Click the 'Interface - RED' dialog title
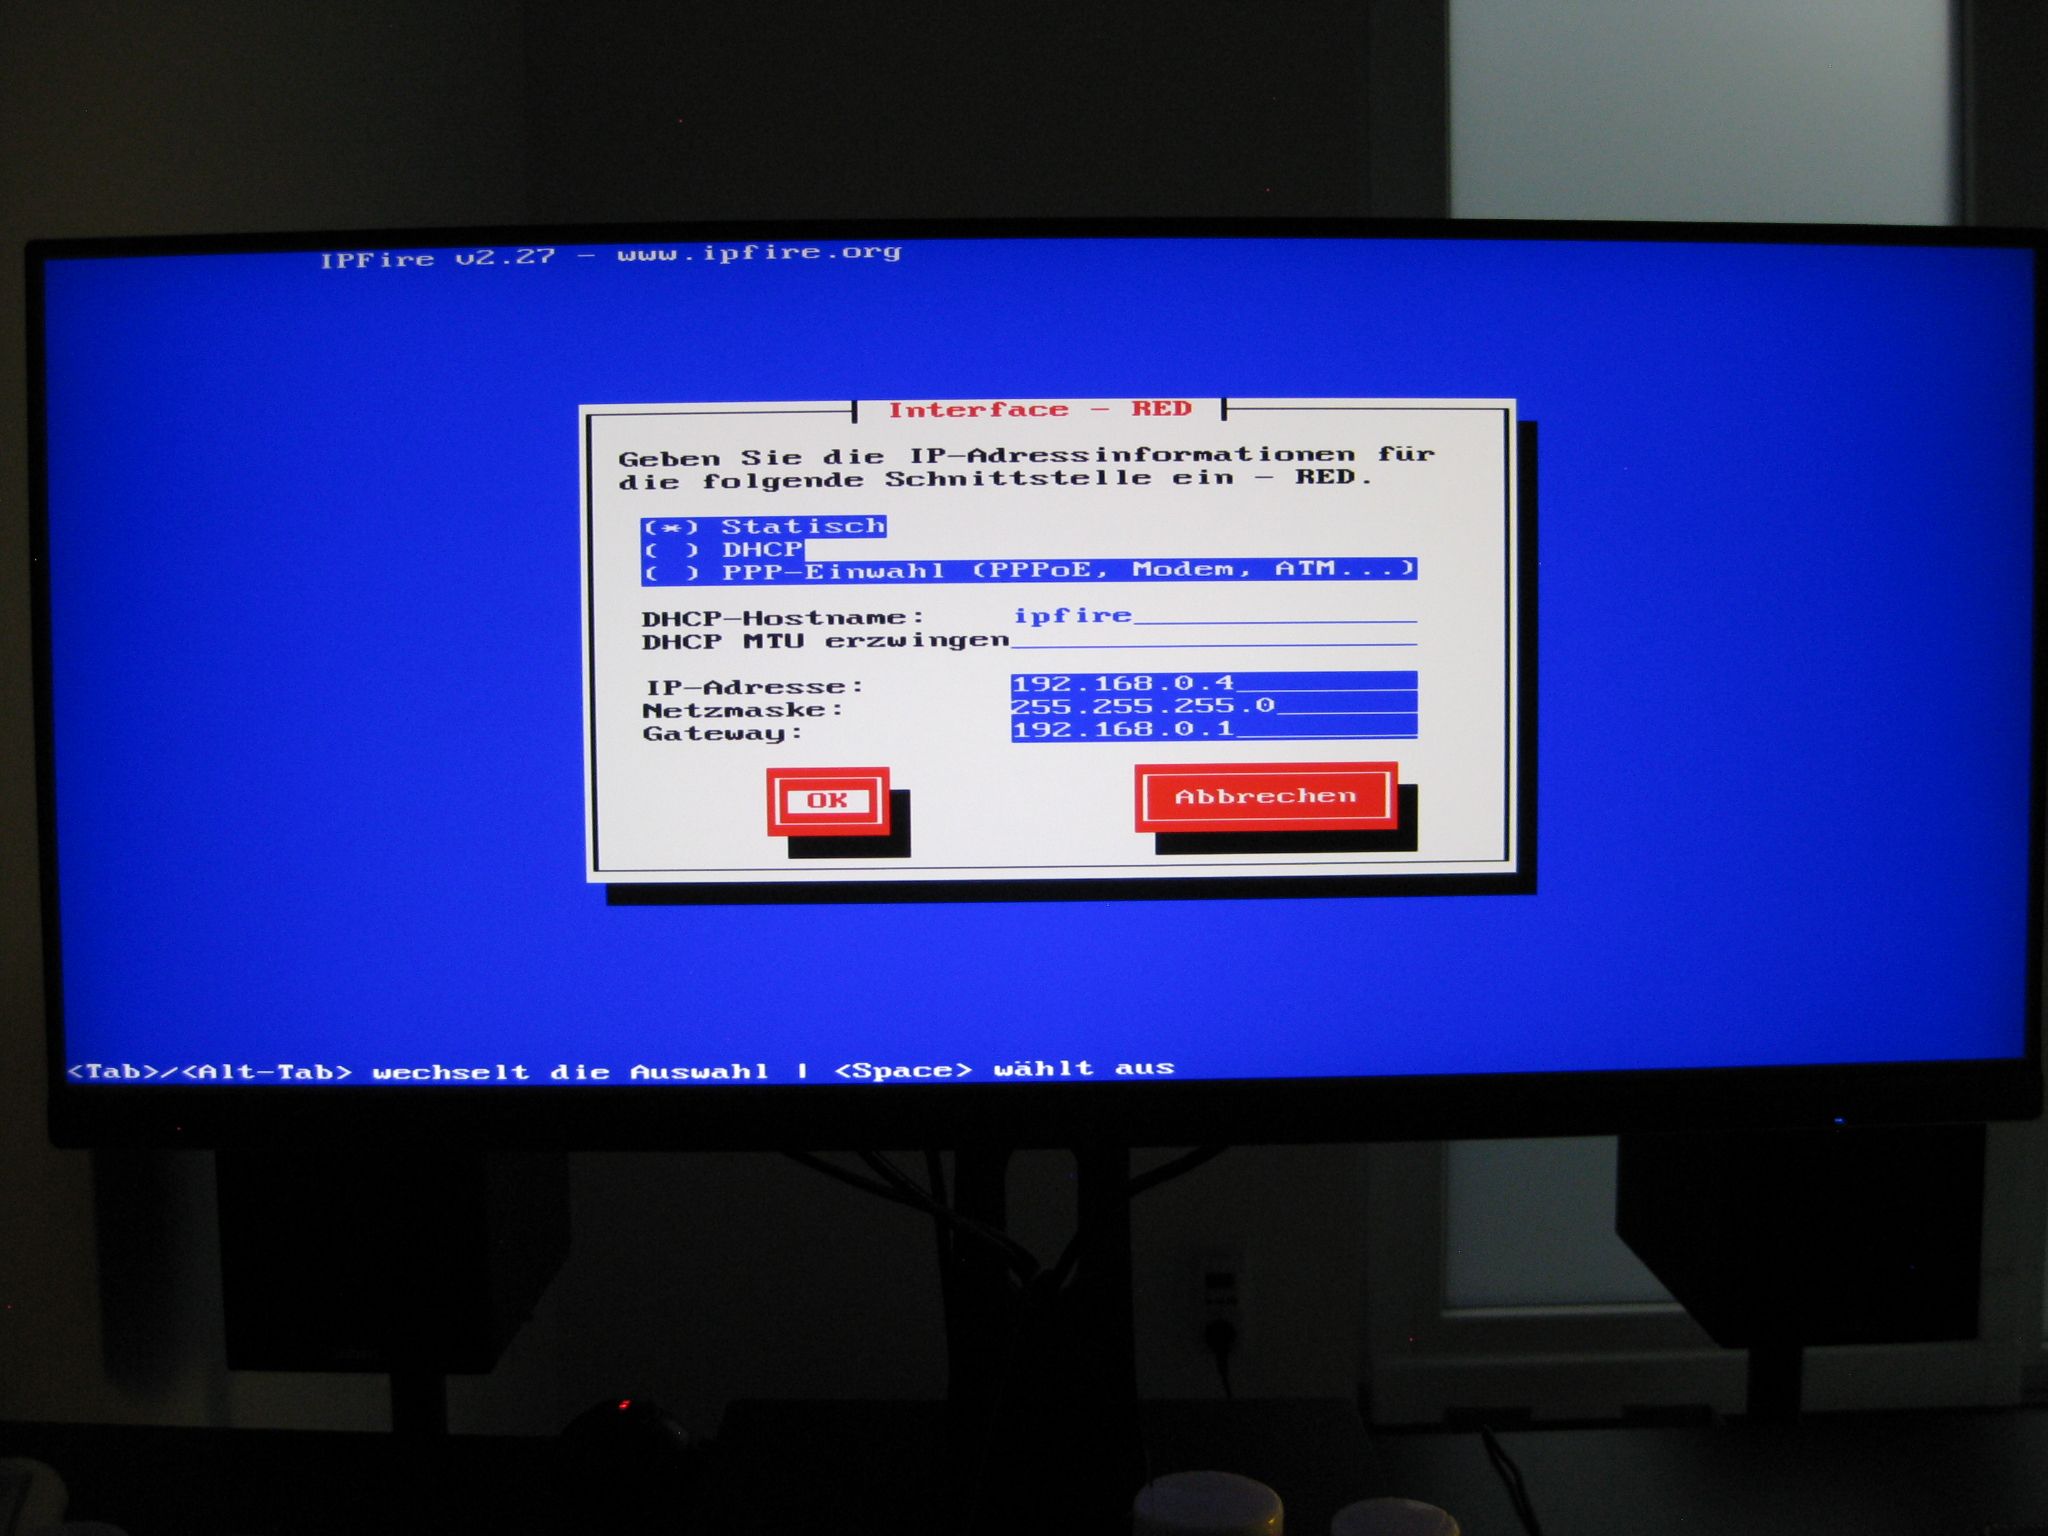 tap(1040, 409)
